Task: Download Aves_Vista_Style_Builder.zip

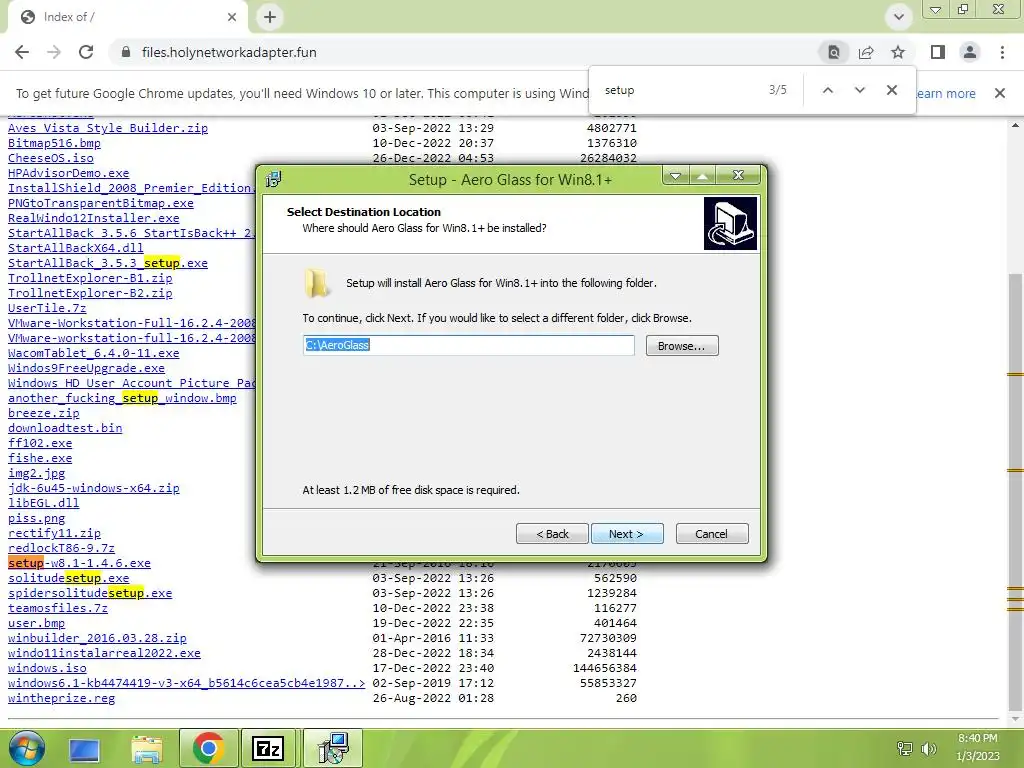Action: 108,128
